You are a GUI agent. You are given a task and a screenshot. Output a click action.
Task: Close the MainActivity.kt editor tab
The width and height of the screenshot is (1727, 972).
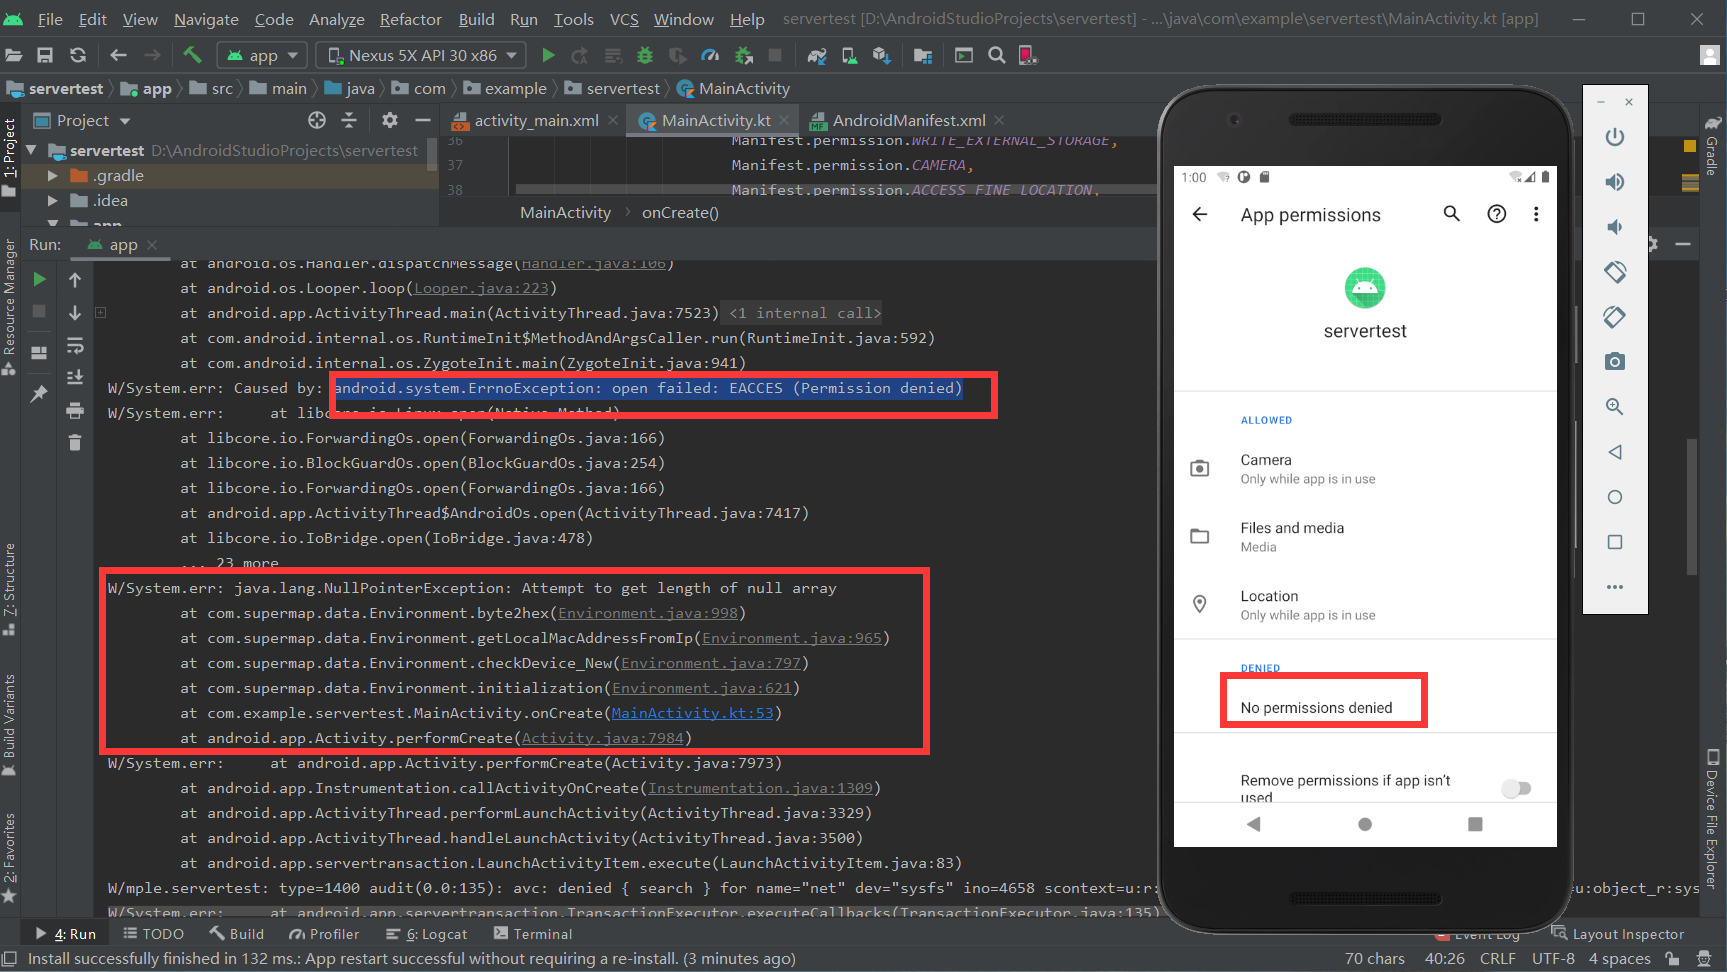pyautogui.click(x=785, y=120)
